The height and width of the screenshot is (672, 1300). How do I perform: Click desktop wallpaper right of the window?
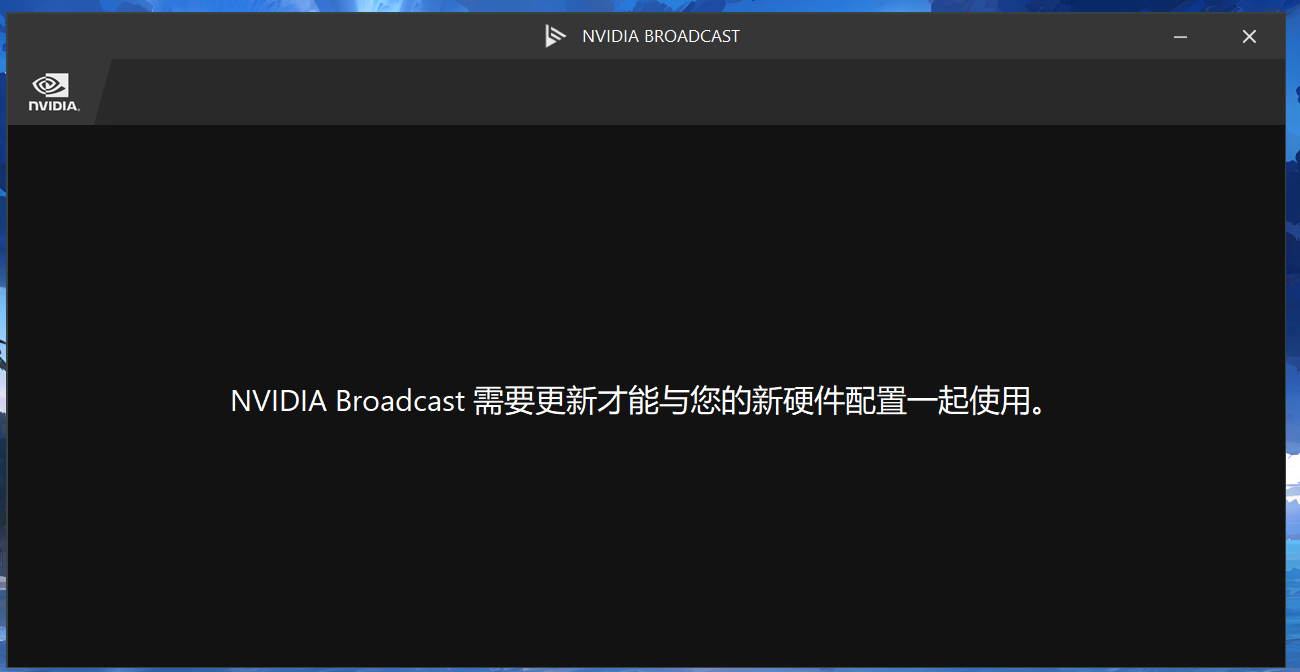click(x=1293, y=300)
